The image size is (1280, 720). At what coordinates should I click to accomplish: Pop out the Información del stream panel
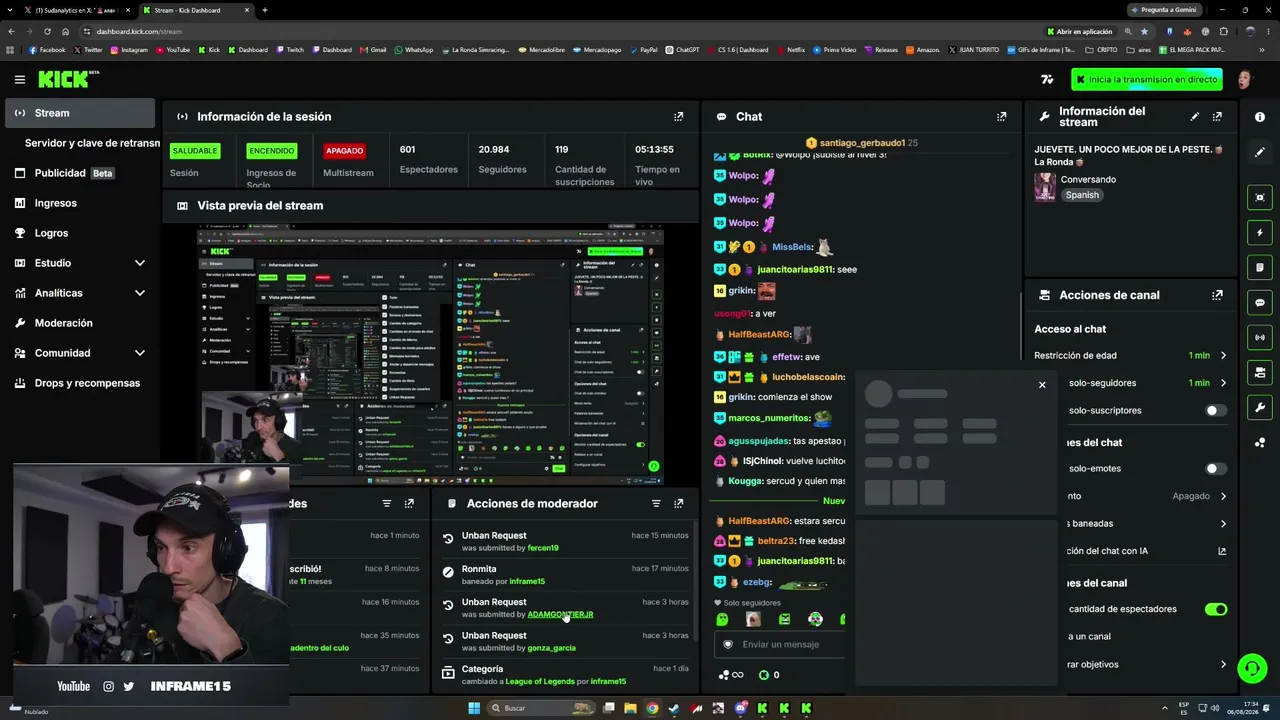point(1217,116)
